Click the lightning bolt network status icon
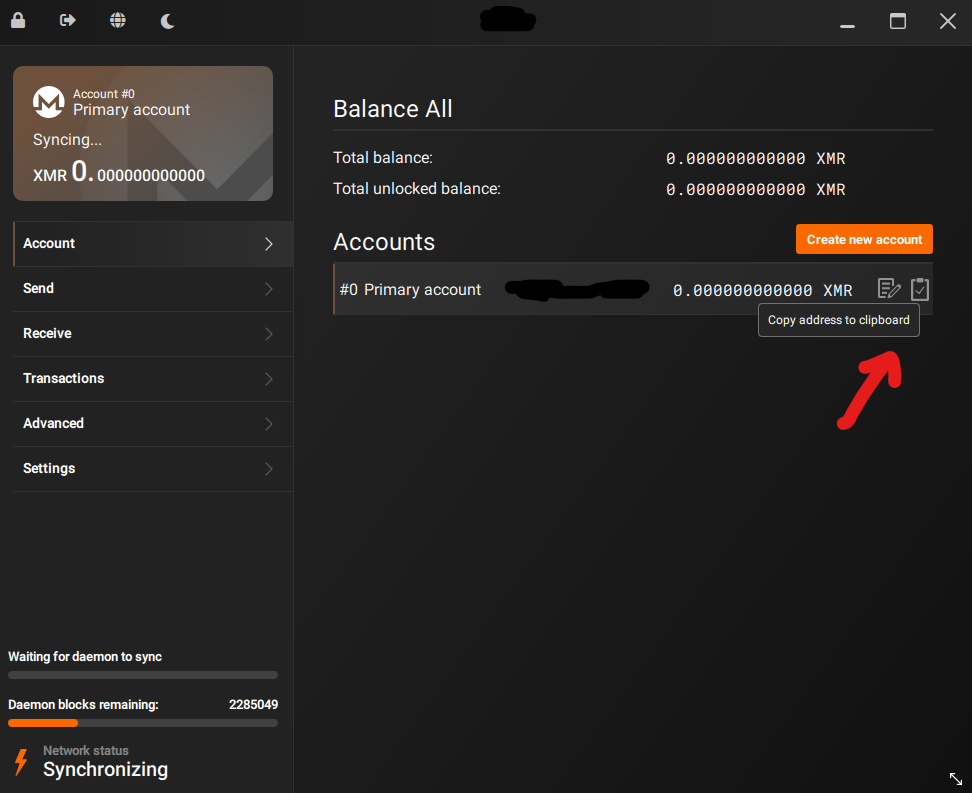Screen dimensions: 972x793 point(21,761)
